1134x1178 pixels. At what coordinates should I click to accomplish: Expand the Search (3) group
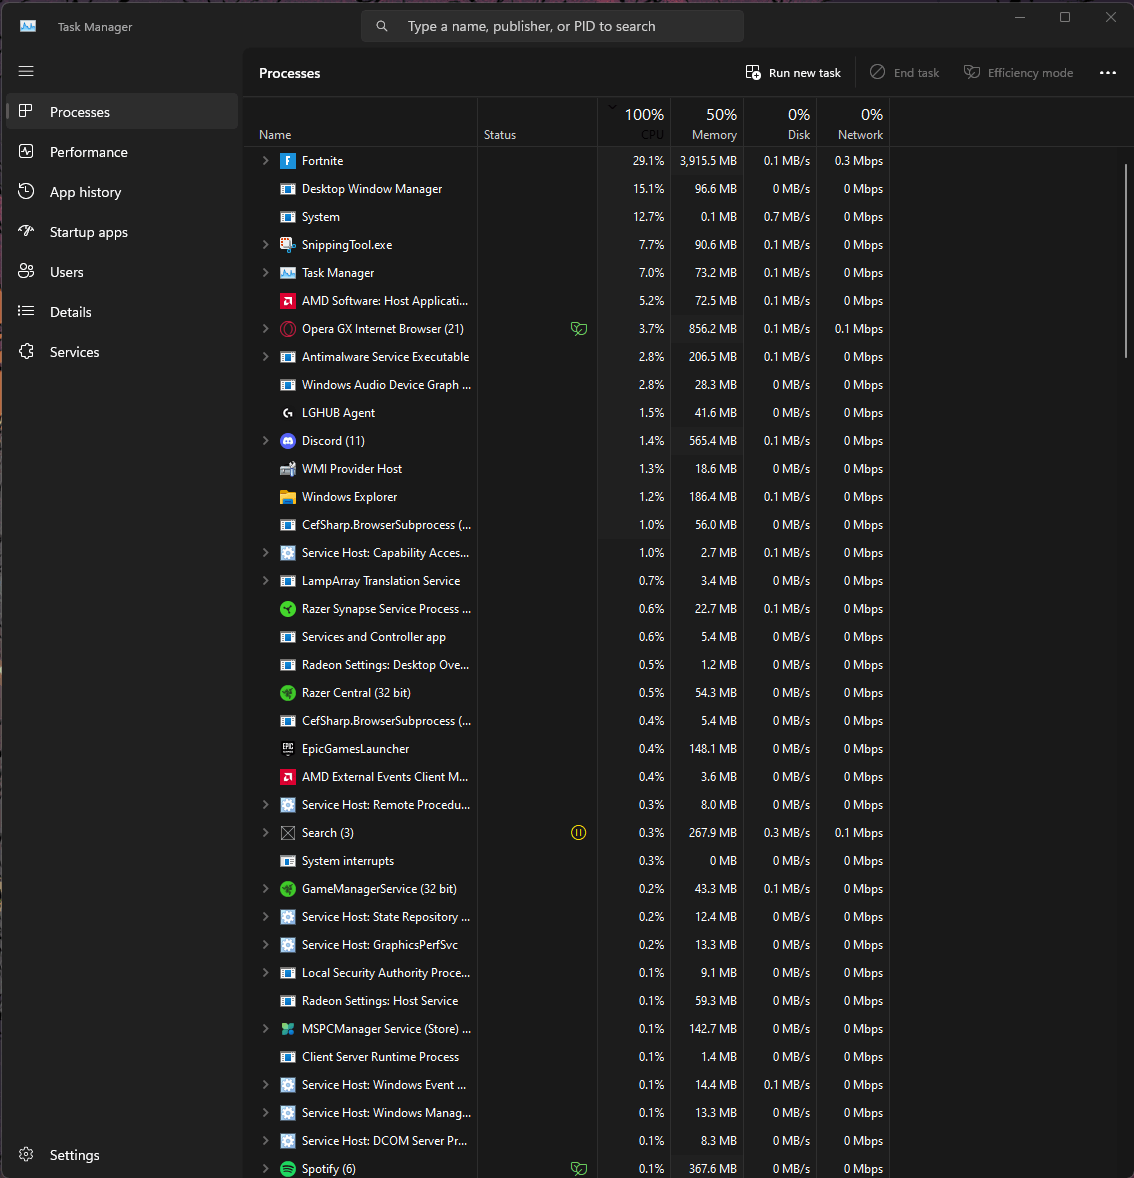pos(265,832)
